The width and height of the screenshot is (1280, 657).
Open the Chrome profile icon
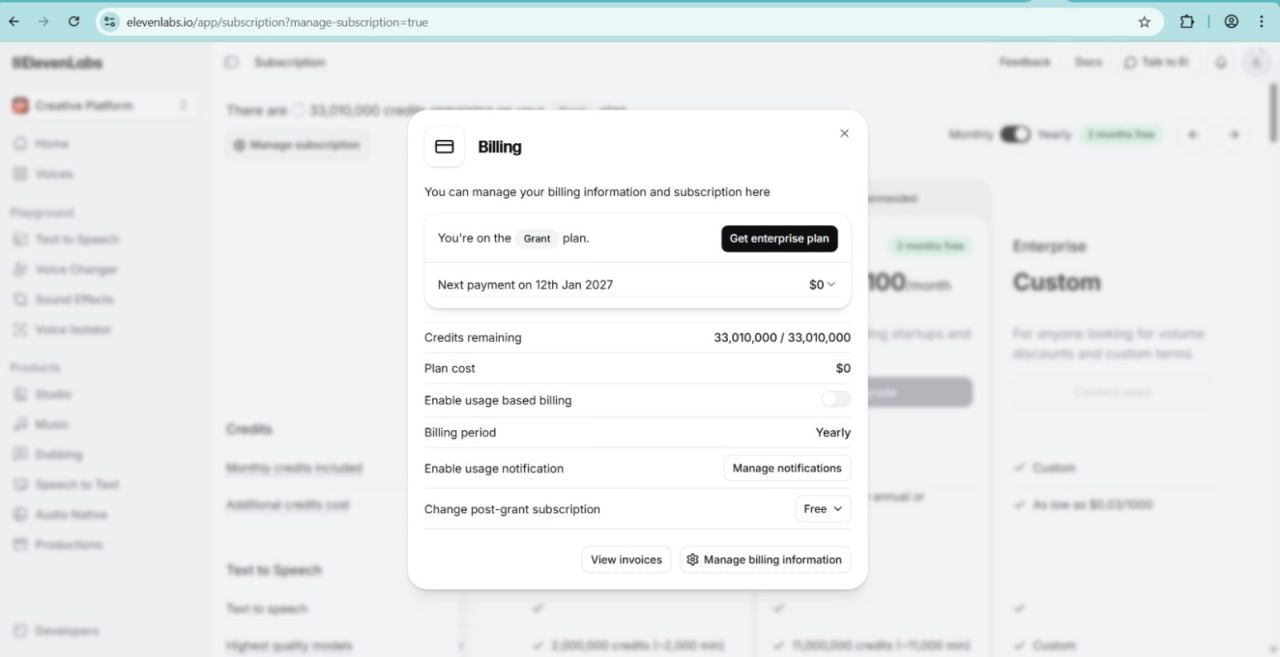click(x=1231, y=21)
